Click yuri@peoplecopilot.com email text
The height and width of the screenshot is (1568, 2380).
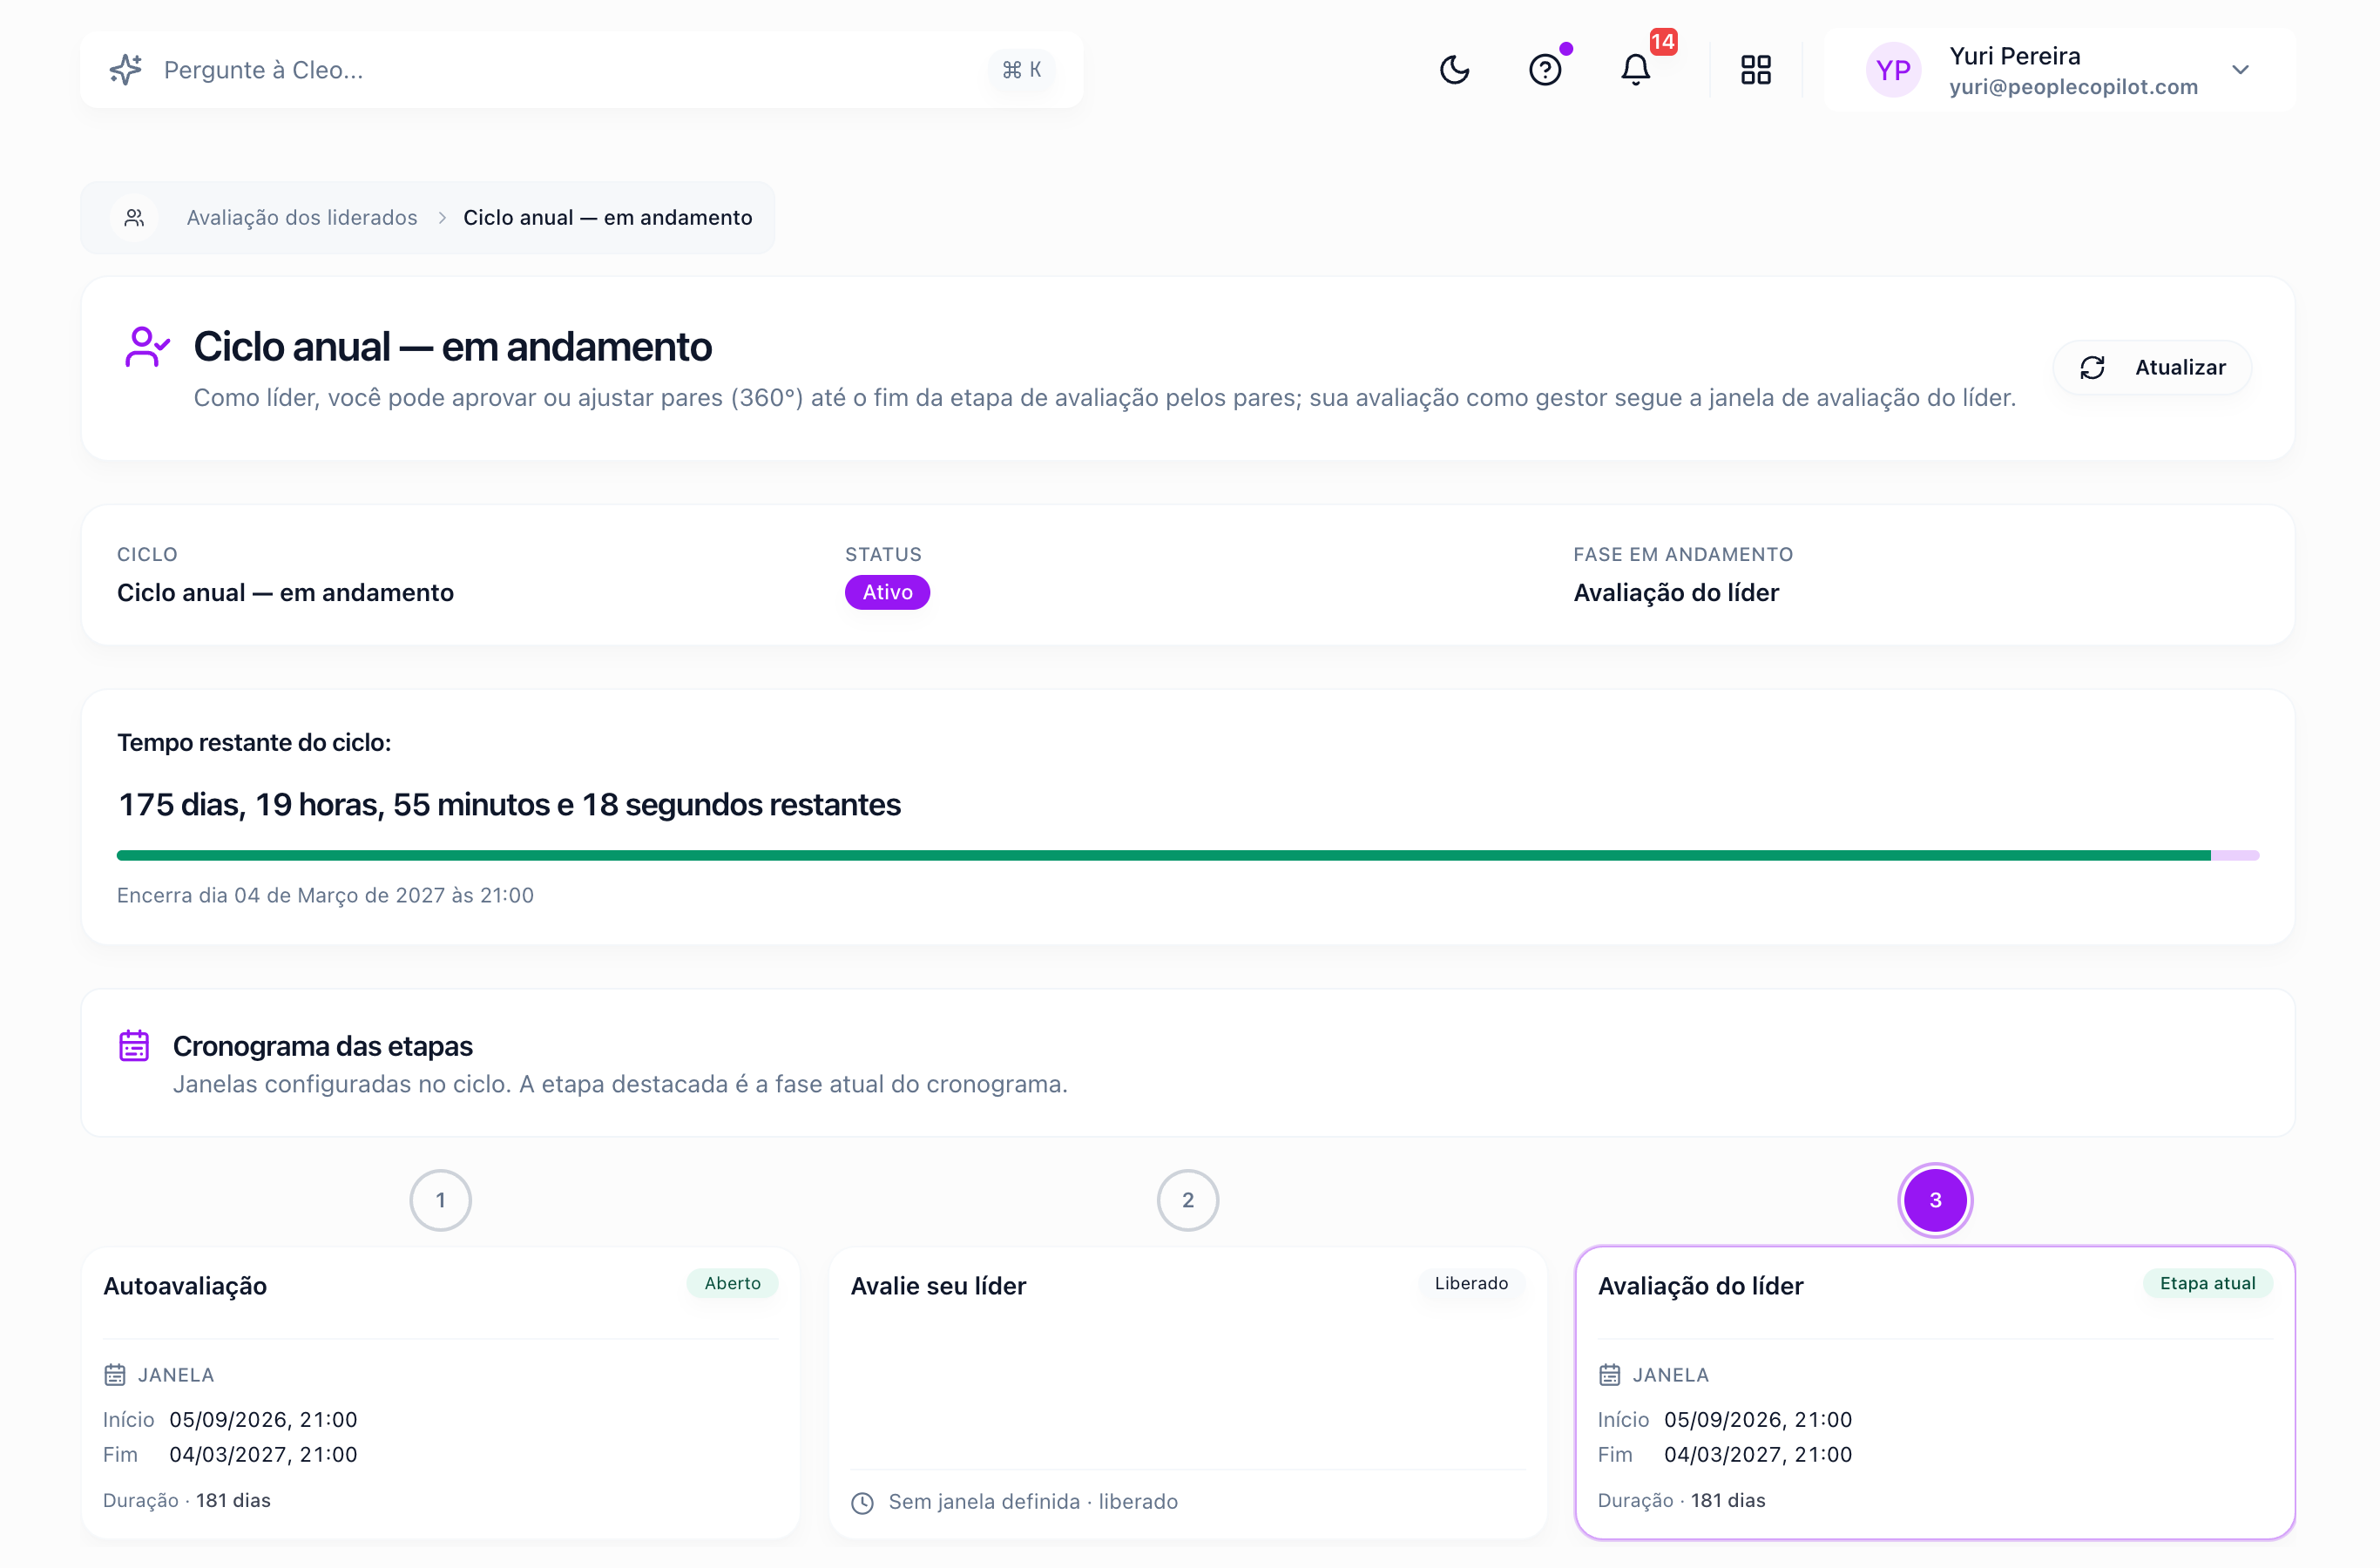2073,87
